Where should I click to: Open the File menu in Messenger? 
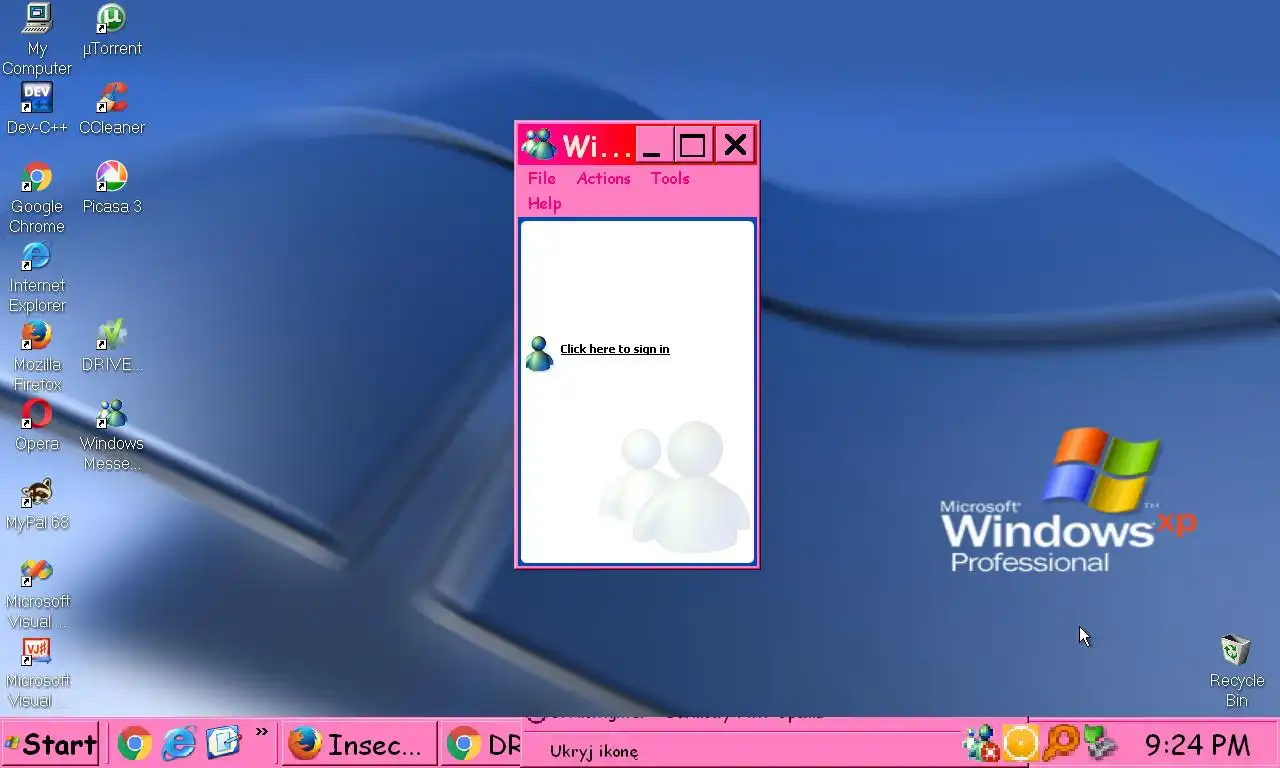pos(541,178)
